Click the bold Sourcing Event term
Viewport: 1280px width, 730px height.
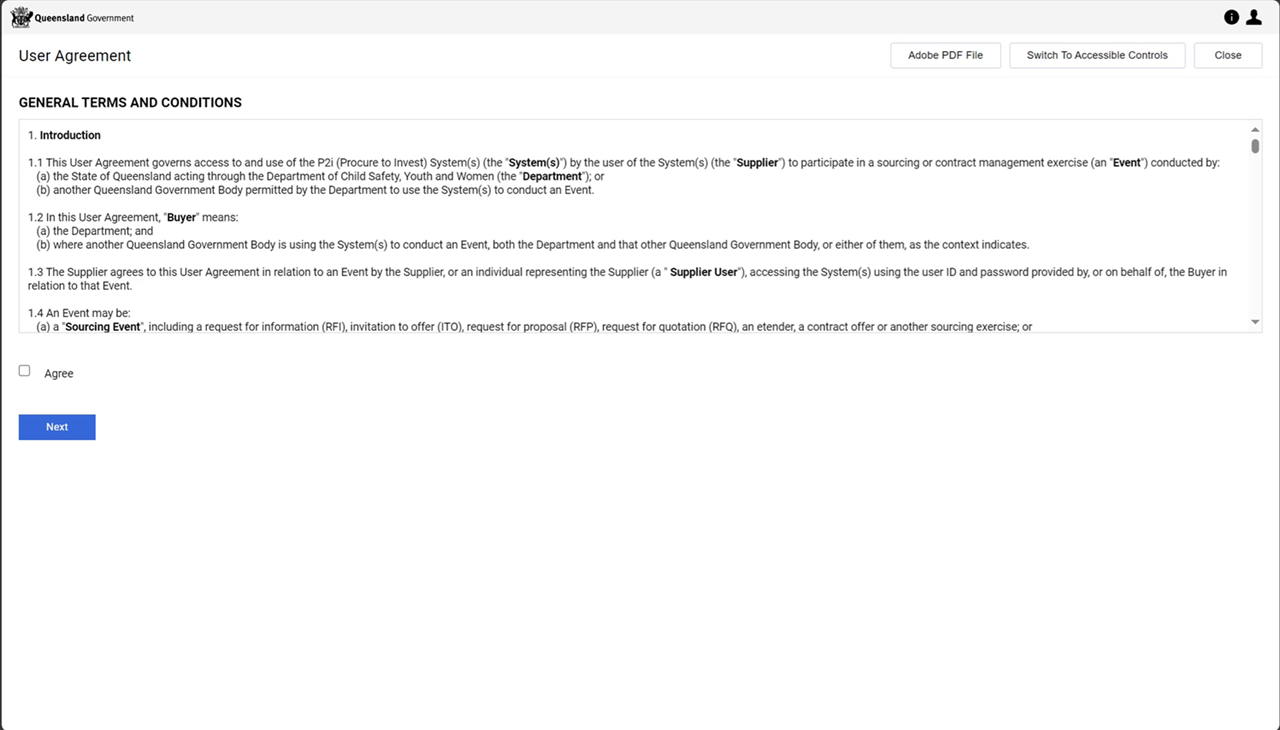click(x=102, y=327)
